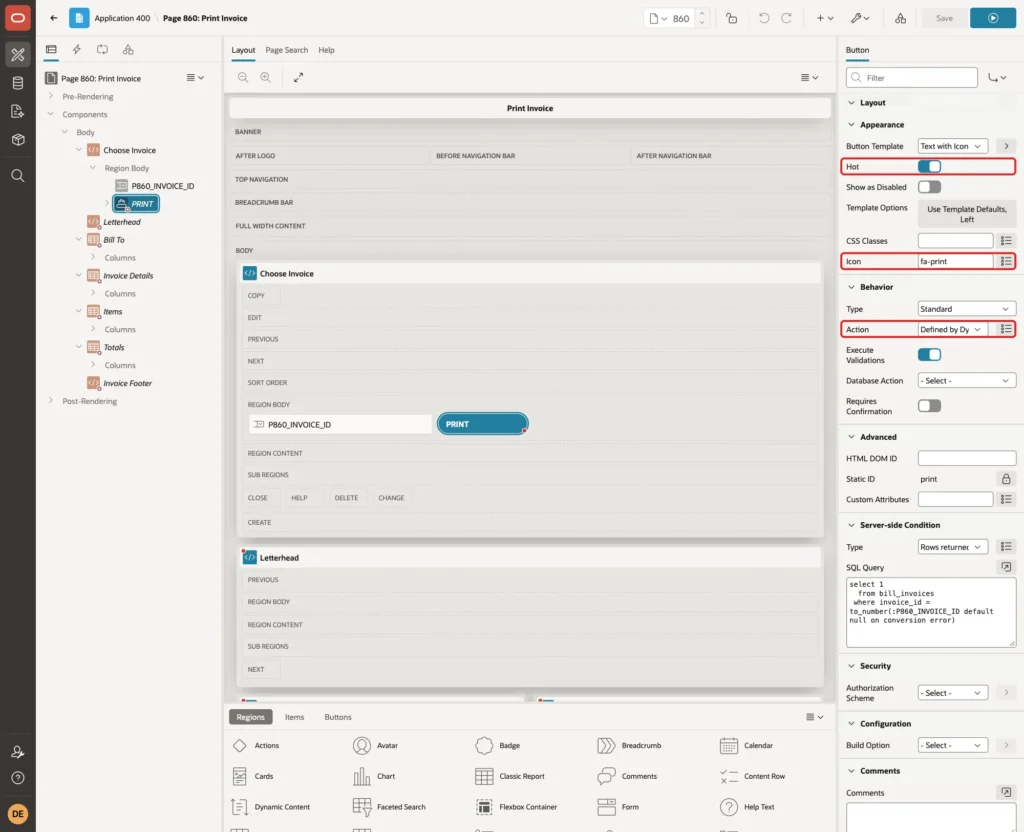Enable the Requires Confirmation switch
The height and width of the screenshot is (832, 1024).
point(929,406)
